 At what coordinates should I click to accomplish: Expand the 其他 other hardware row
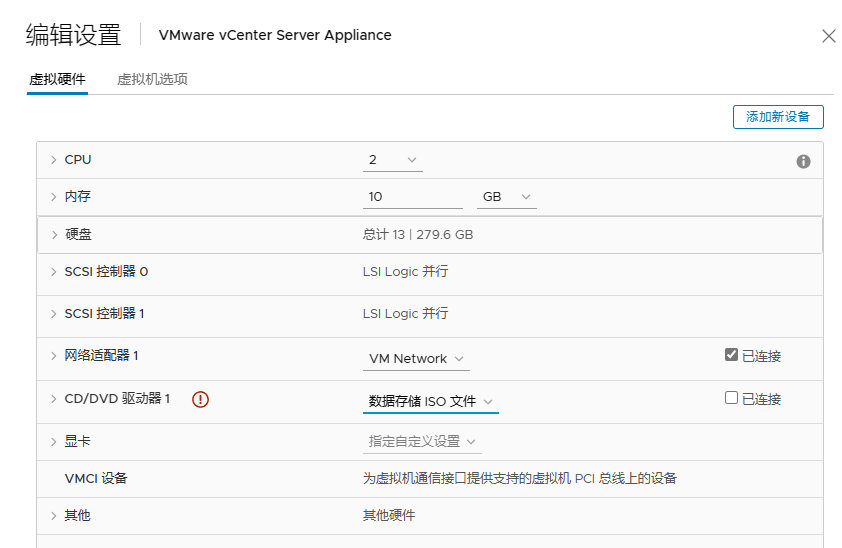pyautogui.click(x=54, y=516)
